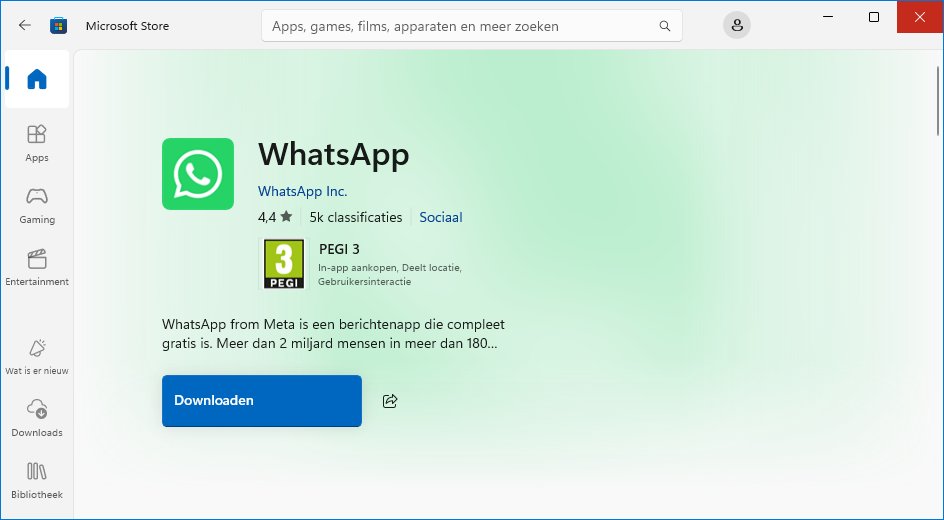Image resolution: width=944 pixels, height=520 pixels.
Task: Click the search magnifier icon
Action: [665, 26]
